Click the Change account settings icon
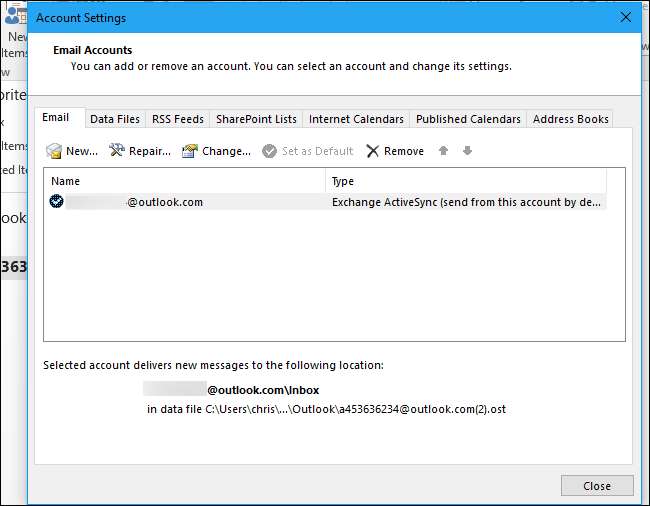 [190, 151]
